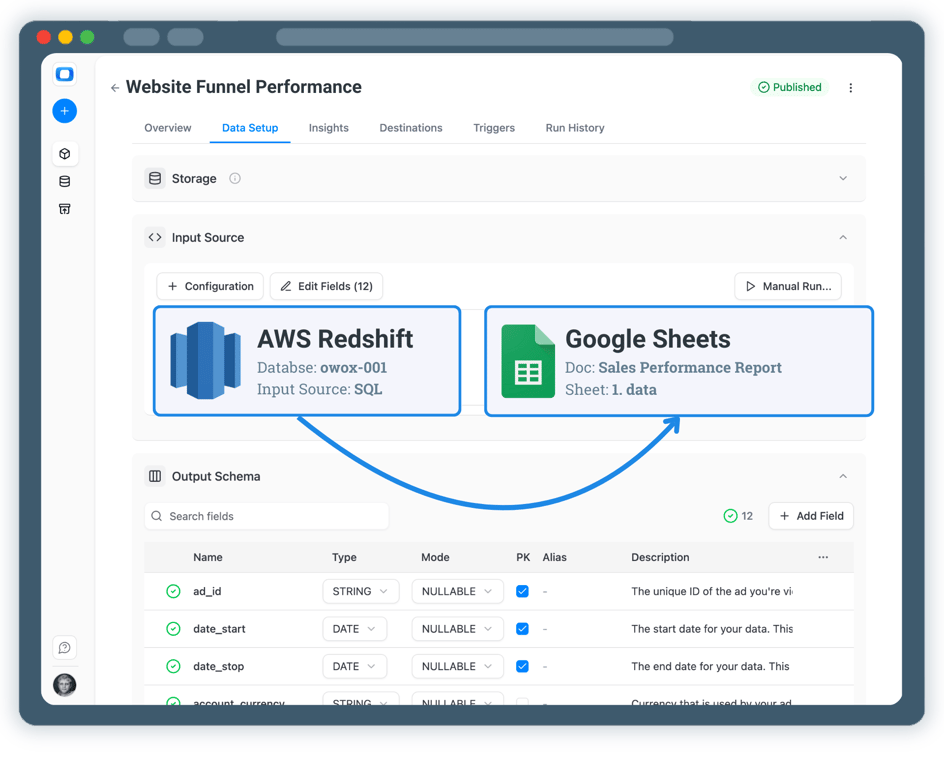
Task: Switch to the Run History tab
Action: [575, 128]
